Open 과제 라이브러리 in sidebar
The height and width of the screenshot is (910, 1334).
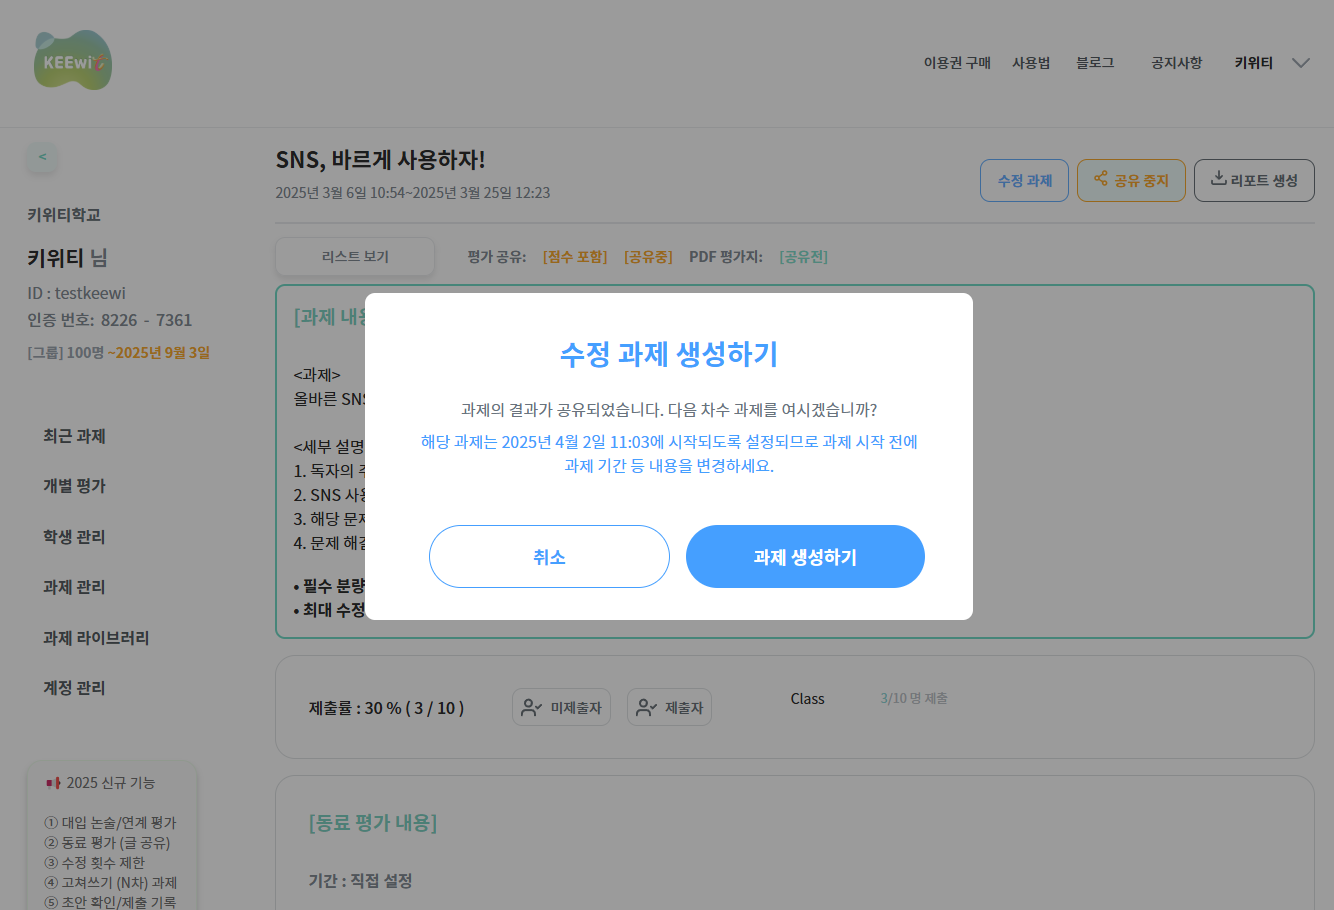point(96,638)
